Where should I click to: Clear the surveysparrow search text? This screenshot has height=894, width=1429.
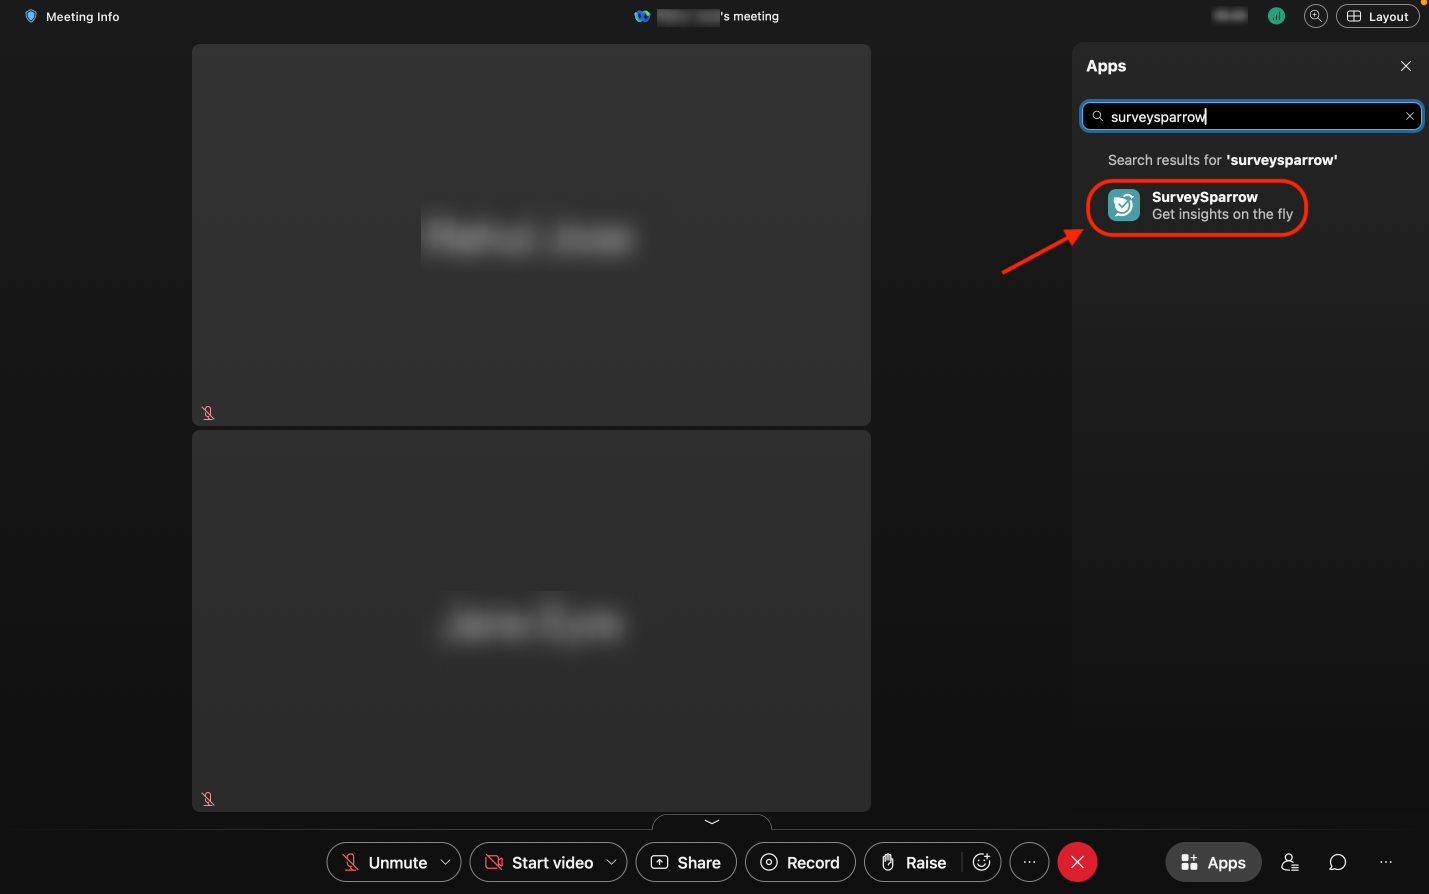pyautogui.click(x=1410, y=116)
